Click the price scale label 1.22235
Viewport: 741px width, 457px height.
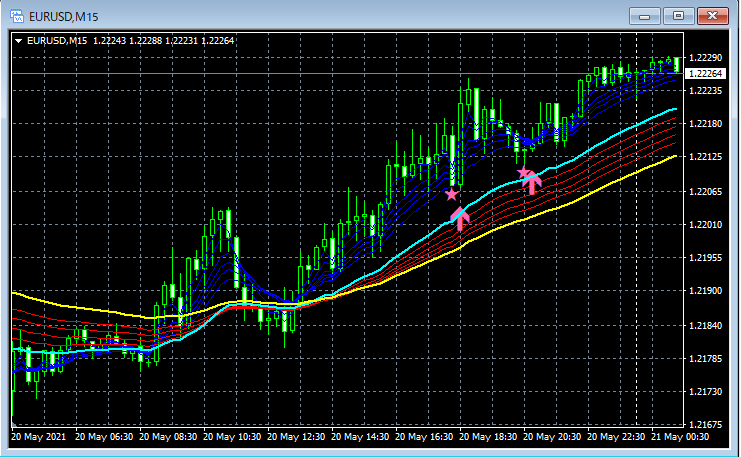[x=706, y=91]
